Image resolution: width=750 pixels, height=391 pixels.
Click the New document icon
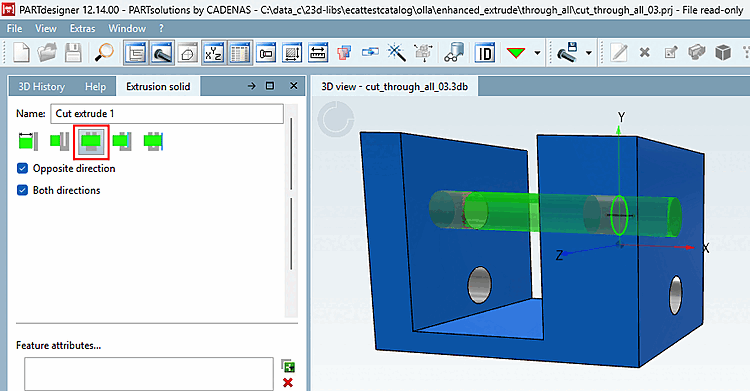[x=21, y=53]
